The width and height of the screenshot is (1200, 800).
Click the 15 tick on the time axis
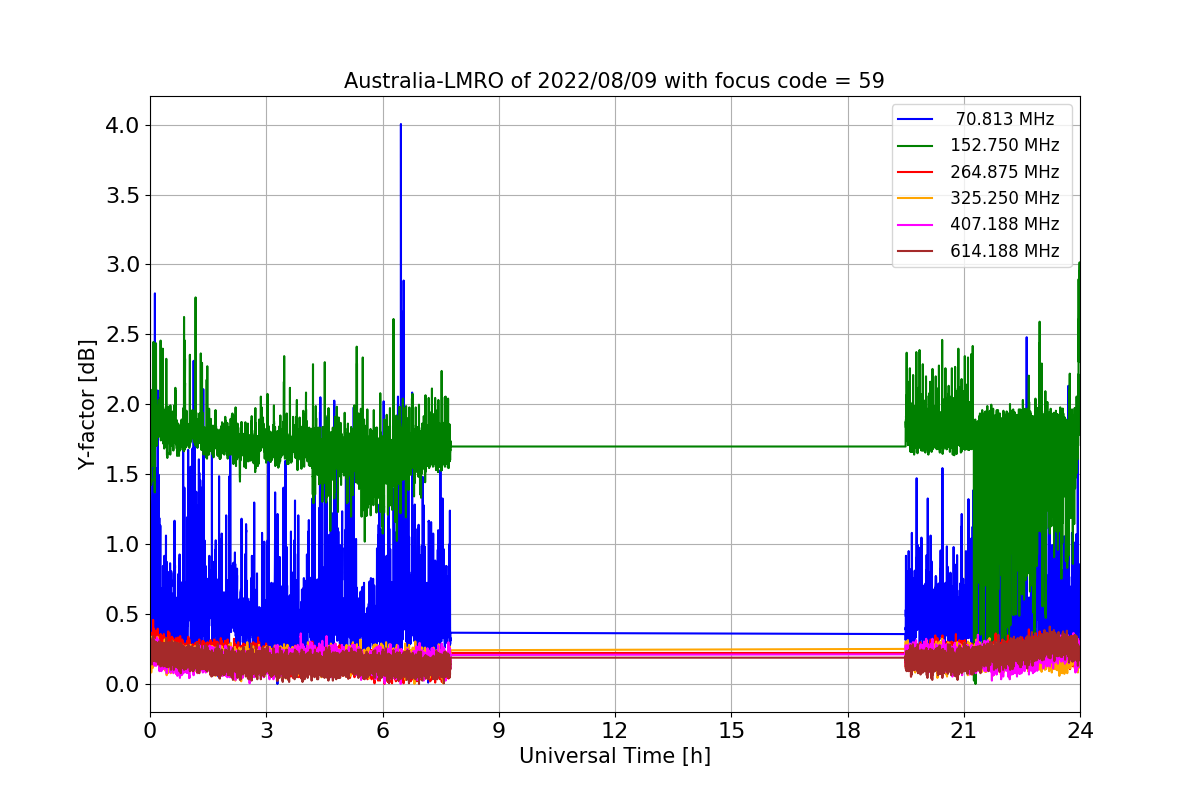click(731, 730)
